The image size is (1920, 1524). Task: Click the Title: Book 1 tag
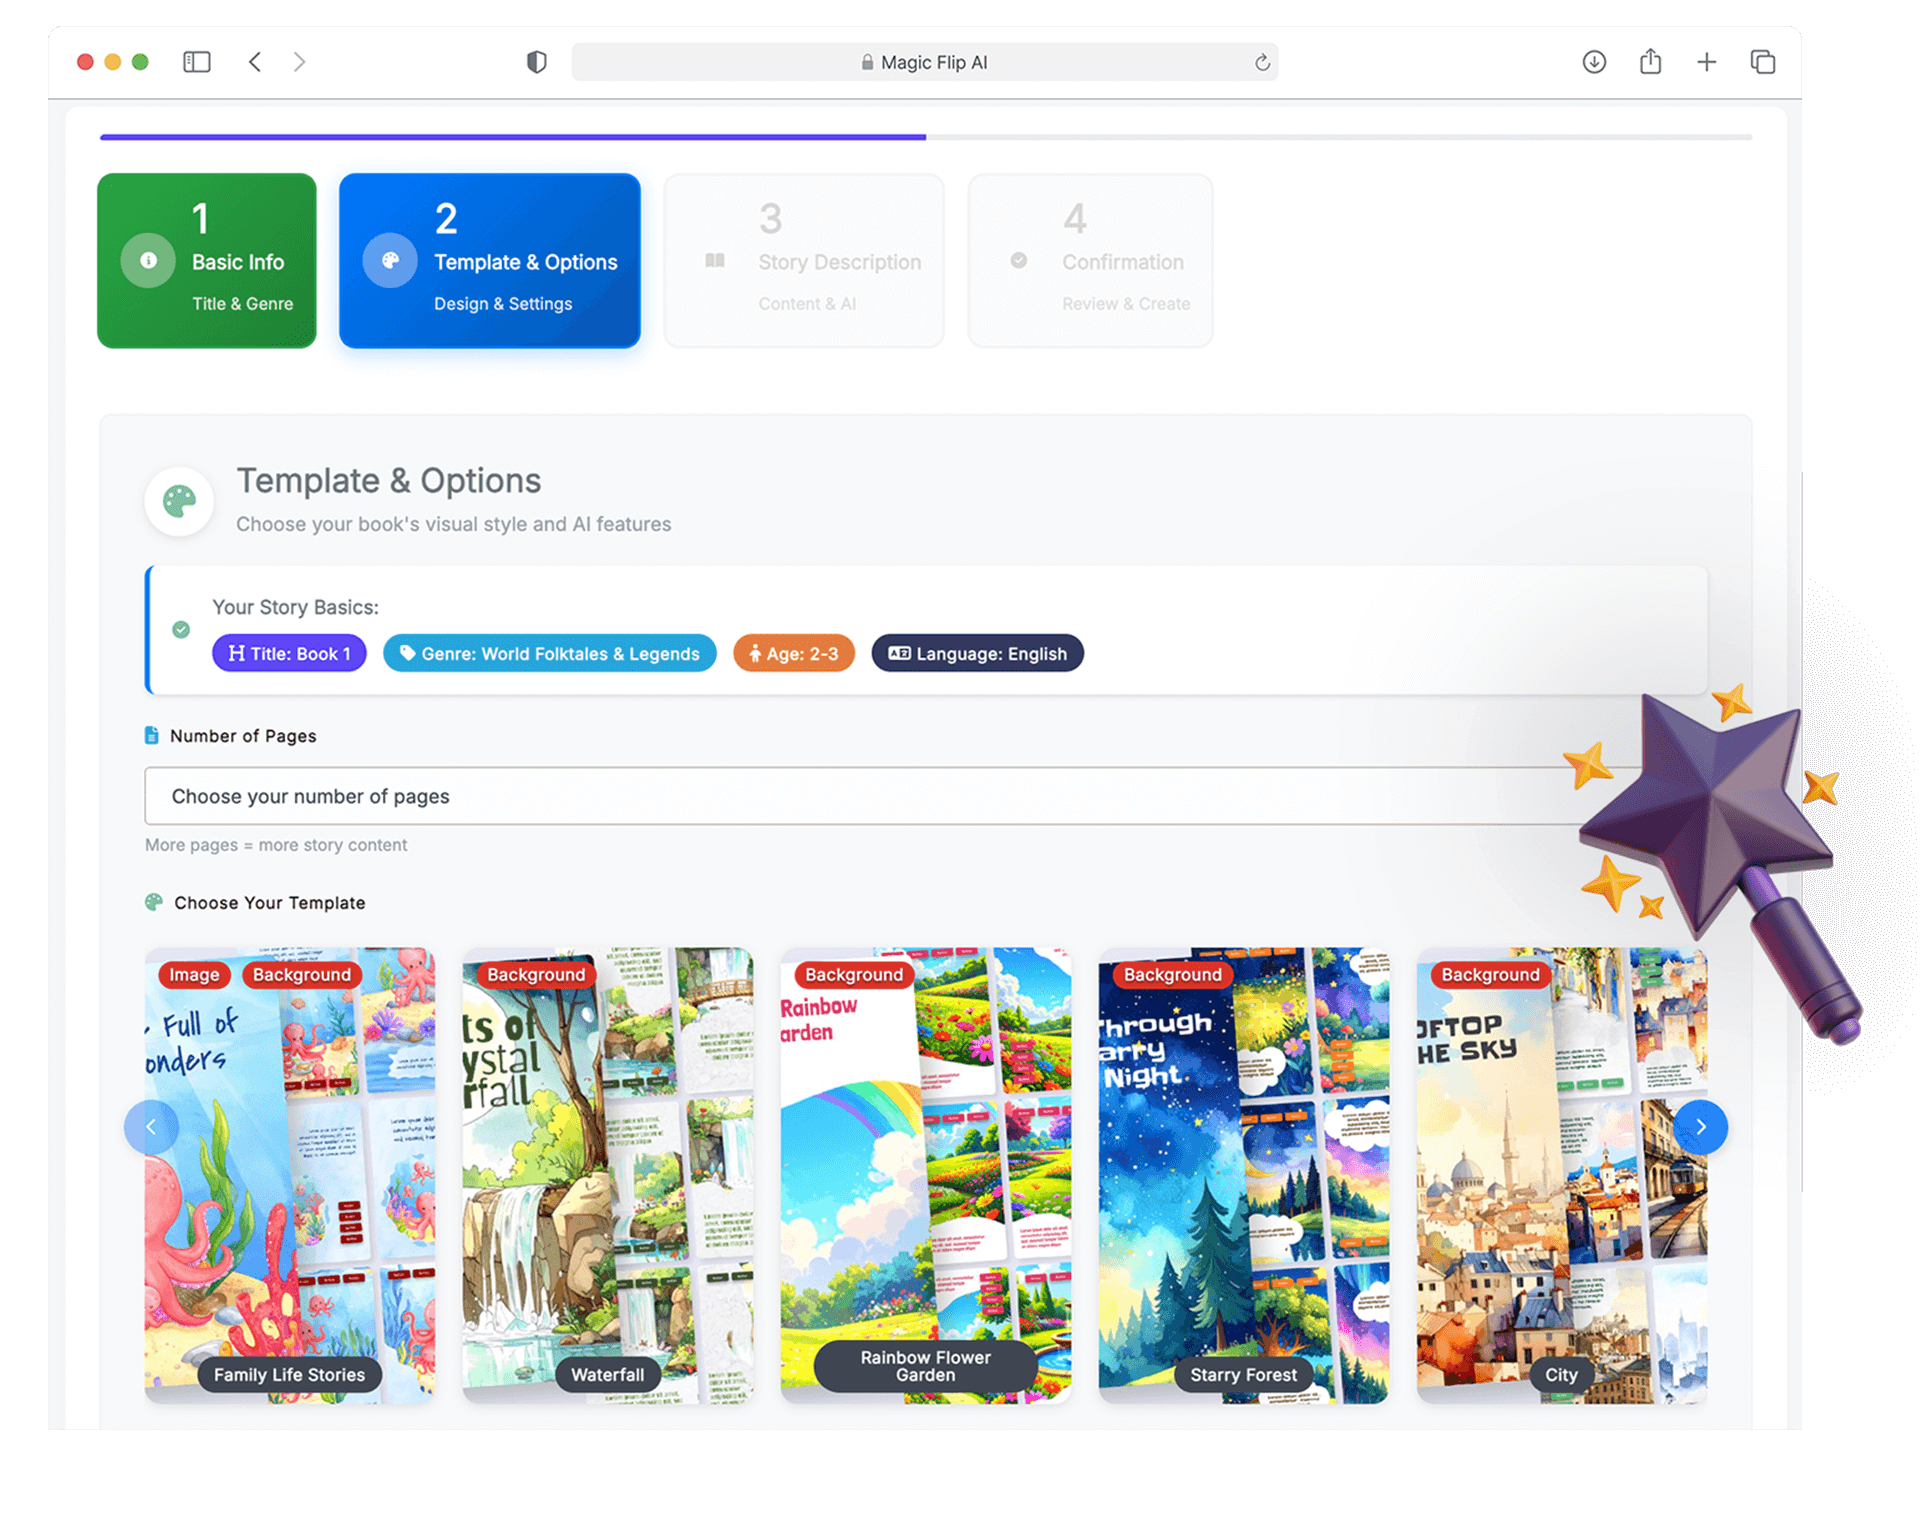[x=289, y=653]
